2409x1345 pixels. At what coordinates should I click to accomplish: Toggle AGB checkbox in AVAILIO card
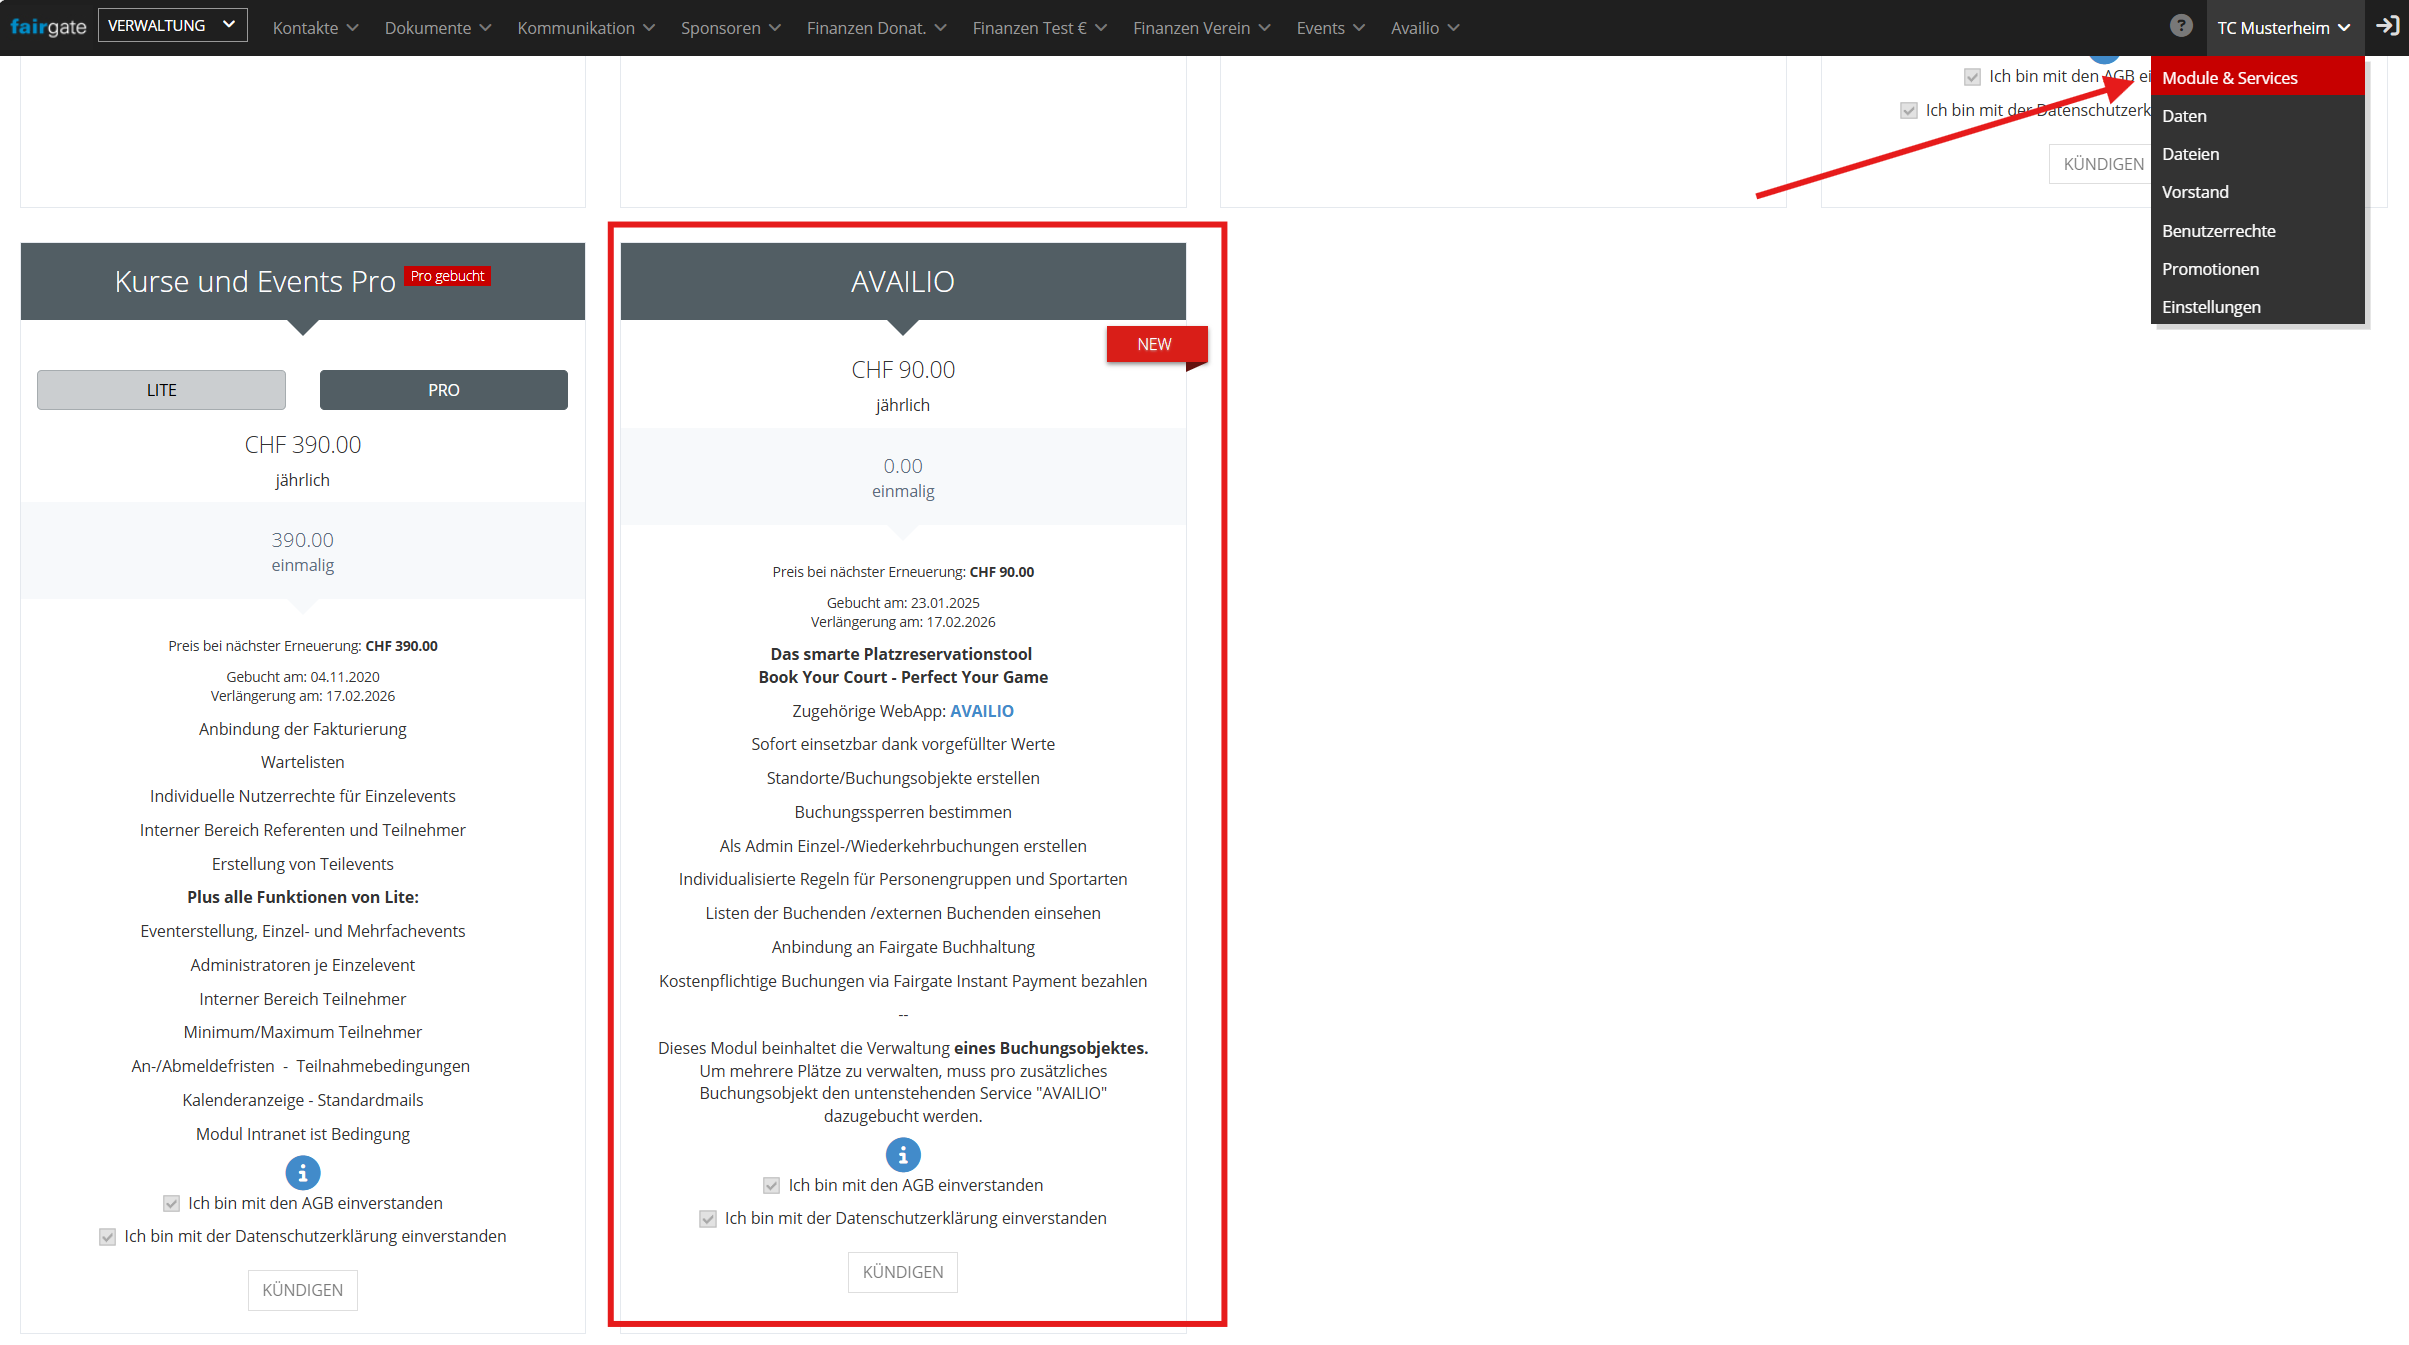tap(771, 1185)
